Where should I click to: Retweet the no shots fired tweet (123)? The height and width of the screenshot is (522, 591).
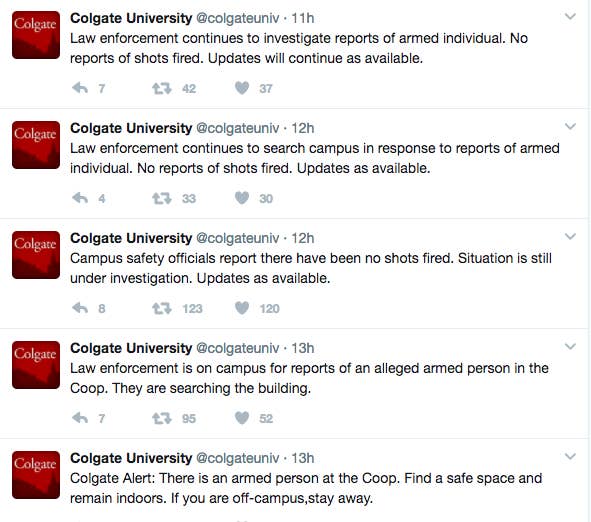click(x=162, y=309)
